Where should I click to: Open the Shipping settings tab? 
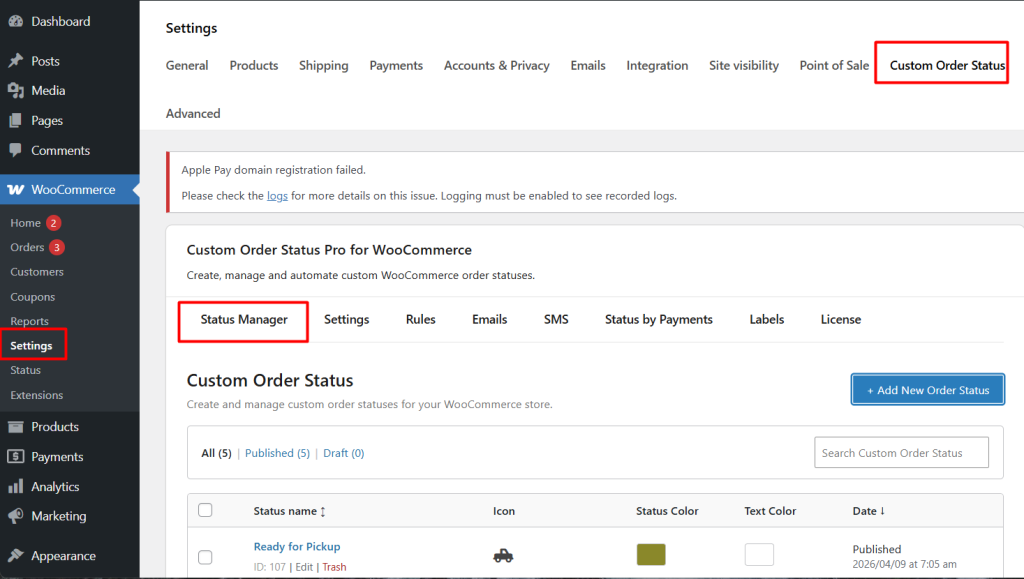click(323, 66)
